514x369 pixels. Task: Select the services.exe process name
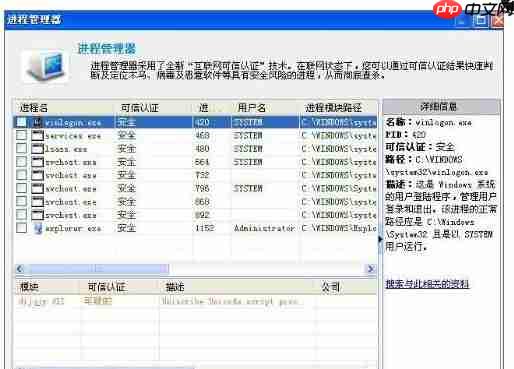73,136
